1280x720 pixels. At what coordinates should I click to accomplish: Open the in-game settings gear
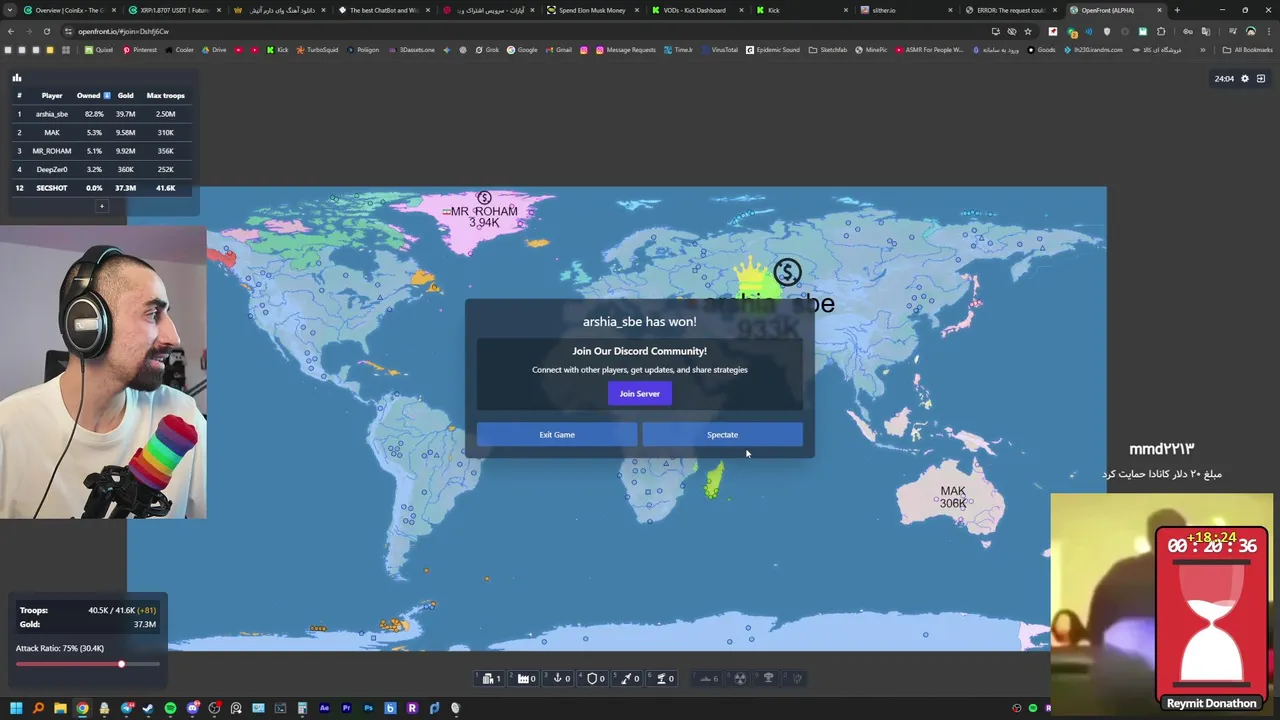[x=1245, y=79]
